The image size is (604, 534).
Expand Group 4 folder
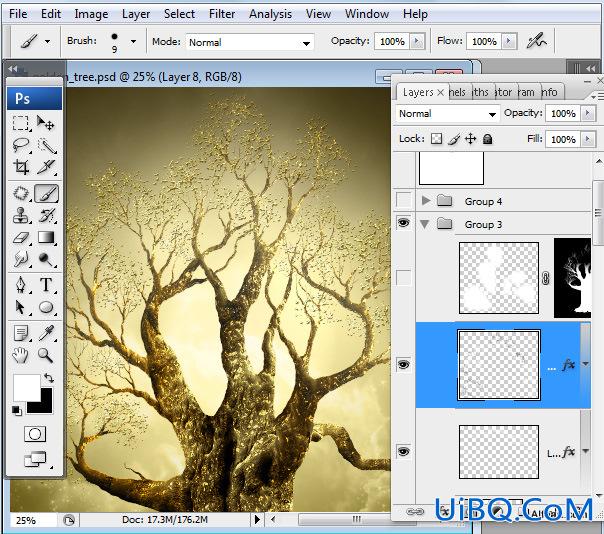(x=426, y=200)
